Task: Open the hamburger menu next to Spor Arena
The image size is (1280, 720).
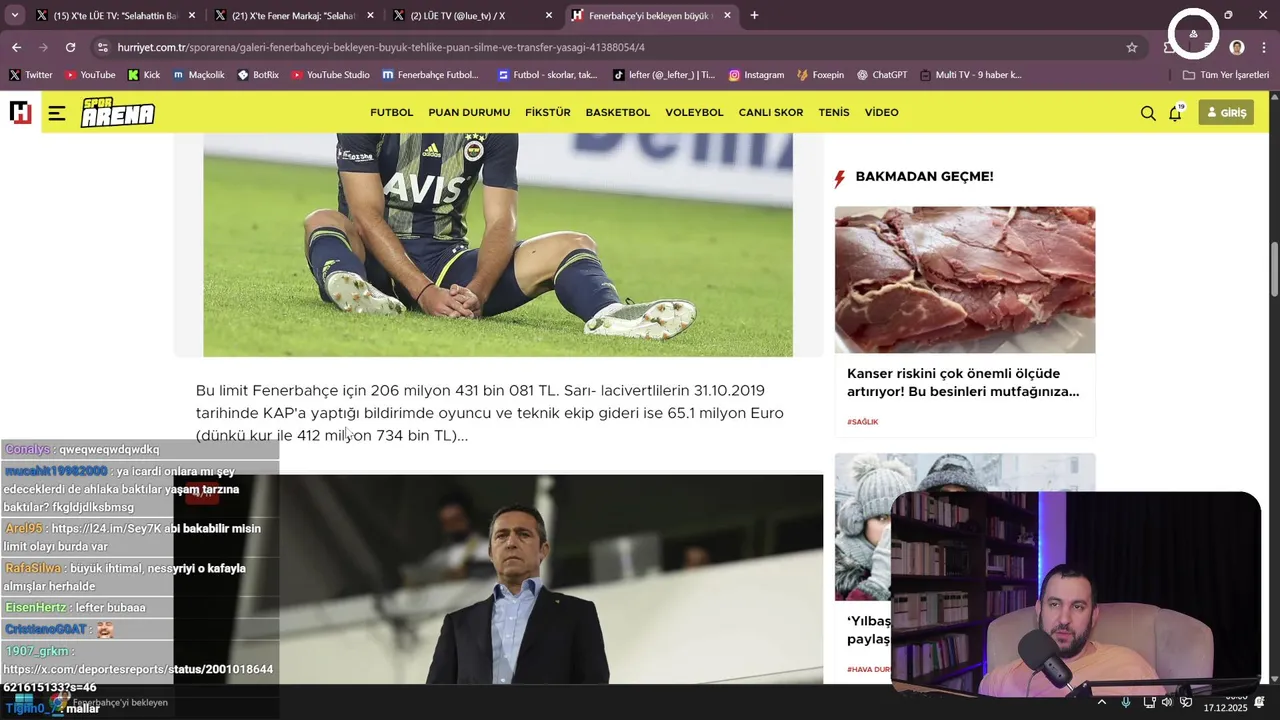Action: (56, 113)
